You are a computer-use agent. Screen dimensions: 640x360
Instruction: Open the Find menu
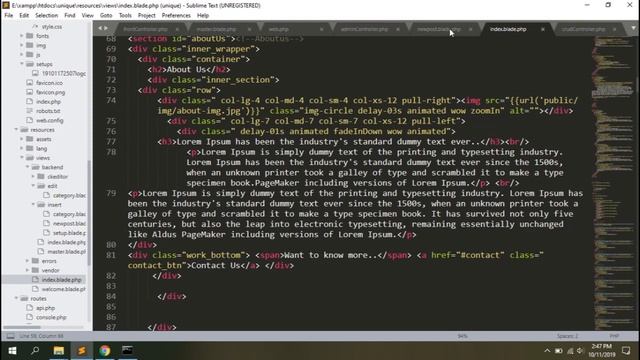coord(70,16)
